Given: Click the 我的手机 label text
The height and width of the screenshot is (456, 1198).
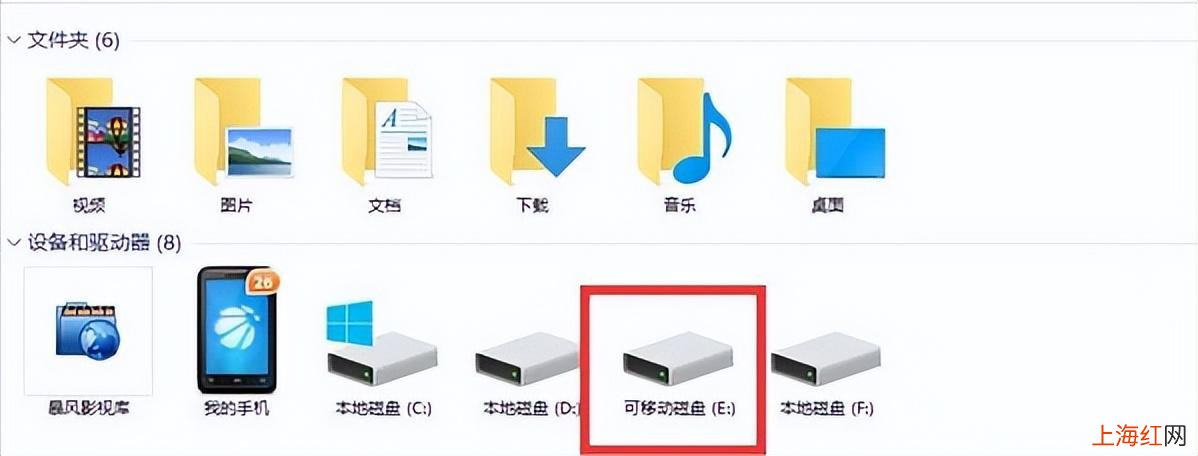Looking at the screenshot, I should tap(238, 409).
